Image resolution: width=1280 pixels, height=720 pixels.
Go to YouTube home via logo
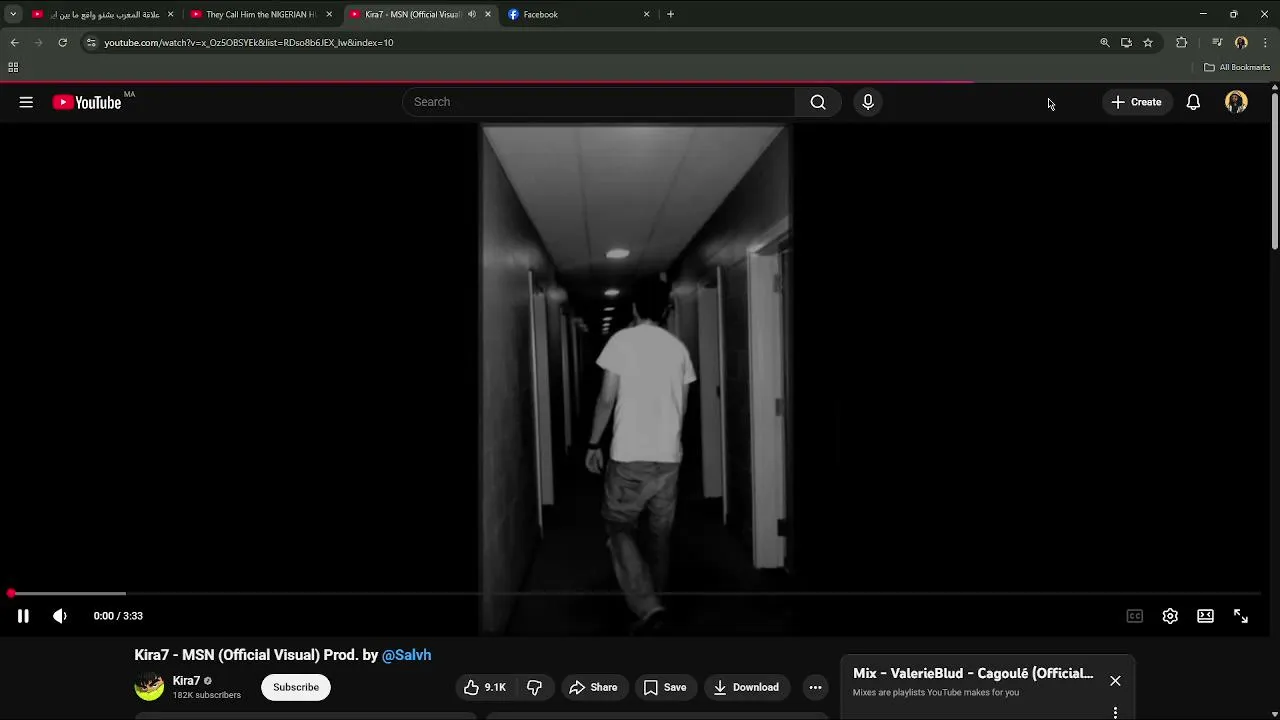87,102
